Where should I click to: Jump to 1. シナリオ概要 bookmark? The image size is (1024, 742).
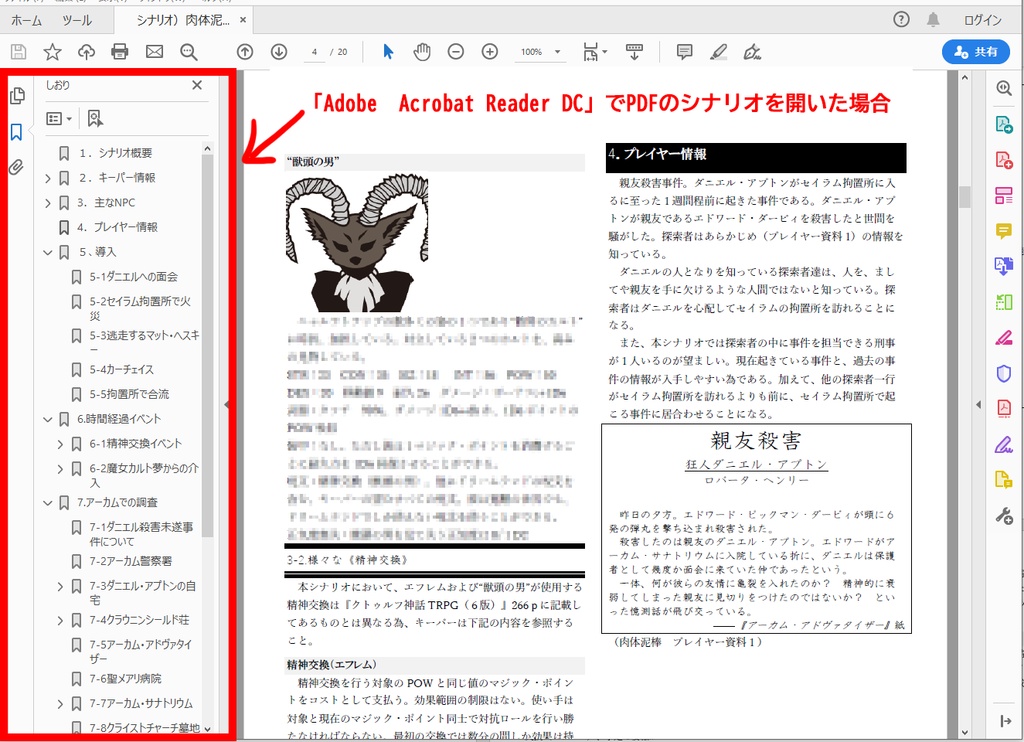115,153
